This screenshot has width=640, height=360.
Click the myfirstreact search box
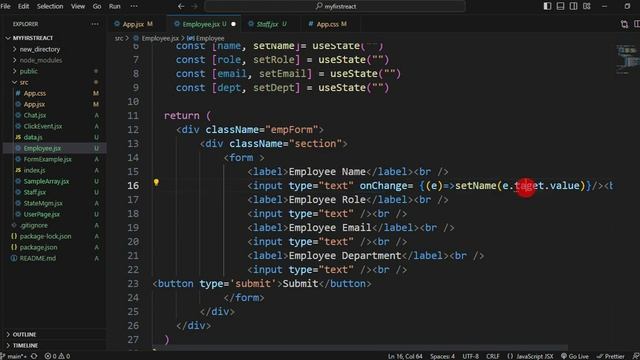335,6
